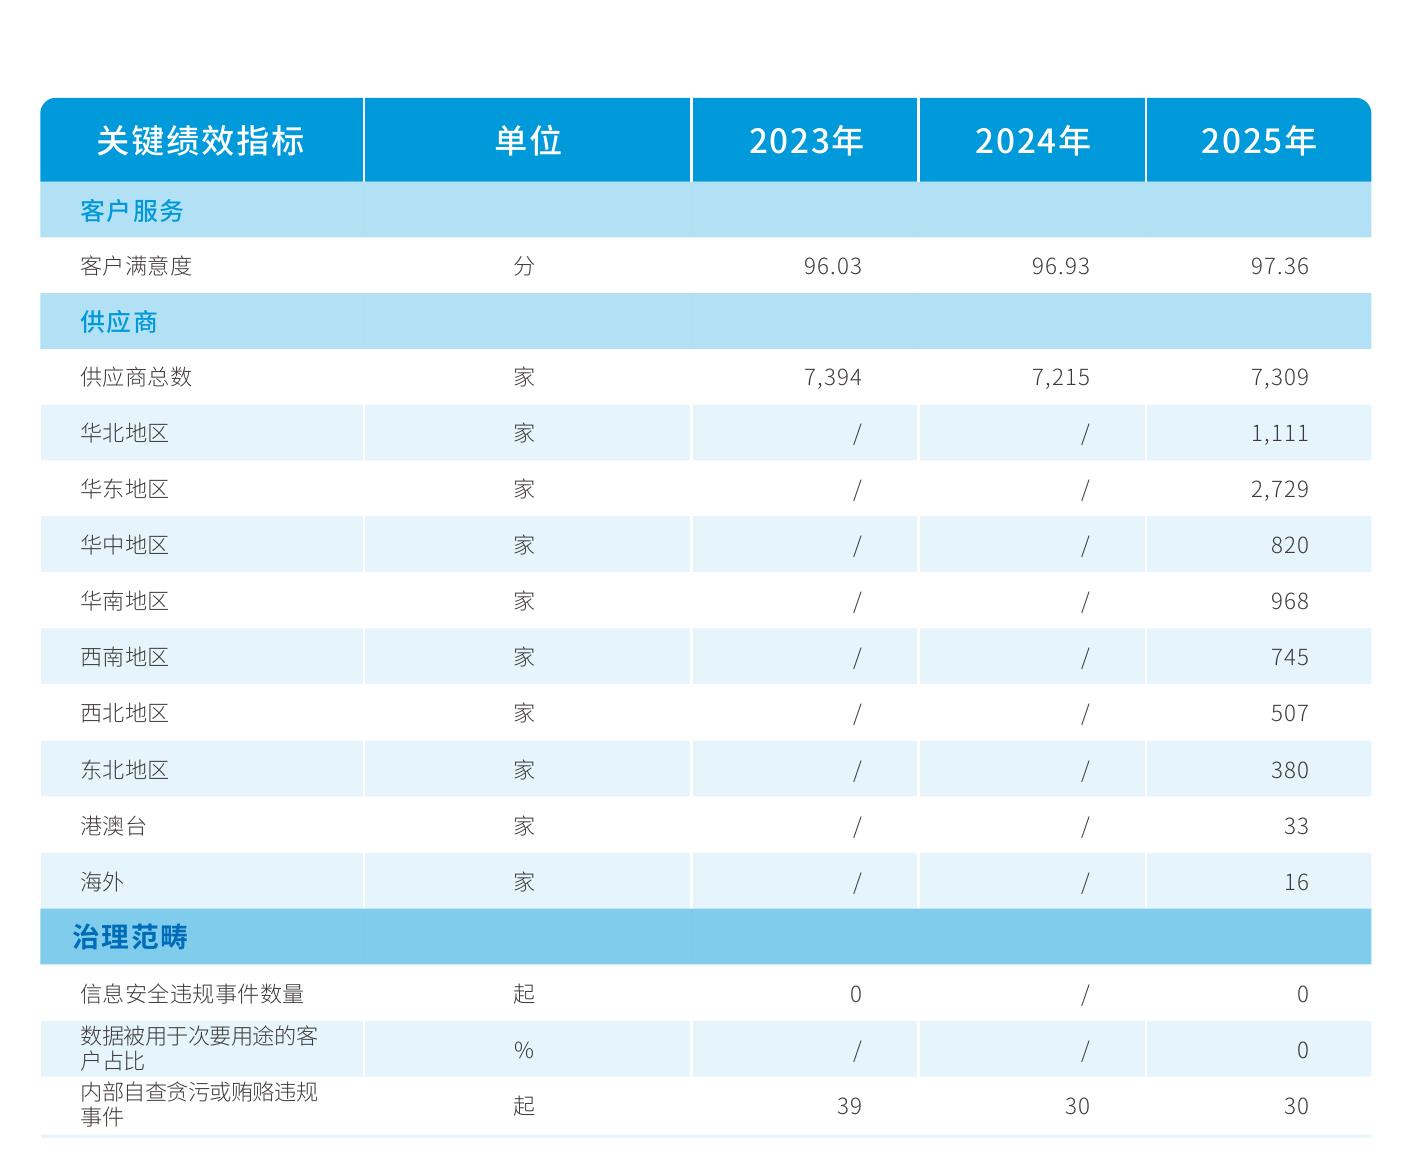The height and width of the screenshot is (1176, 1403).
Task: Click the 2025年 value in 内部自查贪污 row
Action: [x=1297, y=1106]
